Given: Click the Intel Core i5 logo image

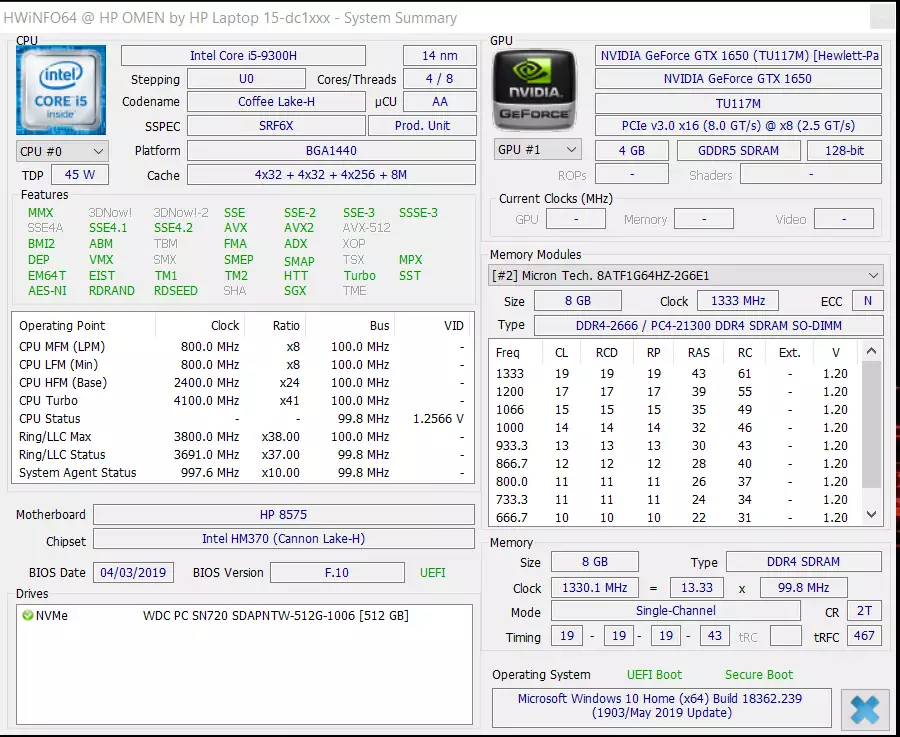Looking at the screenshot, I should coord(61,90).
